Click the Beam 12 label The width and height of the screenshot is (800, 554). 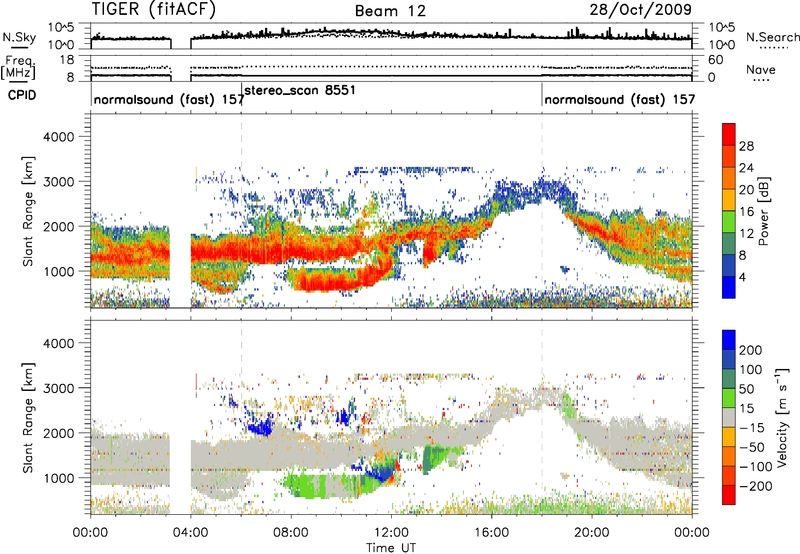coord(390,11)
